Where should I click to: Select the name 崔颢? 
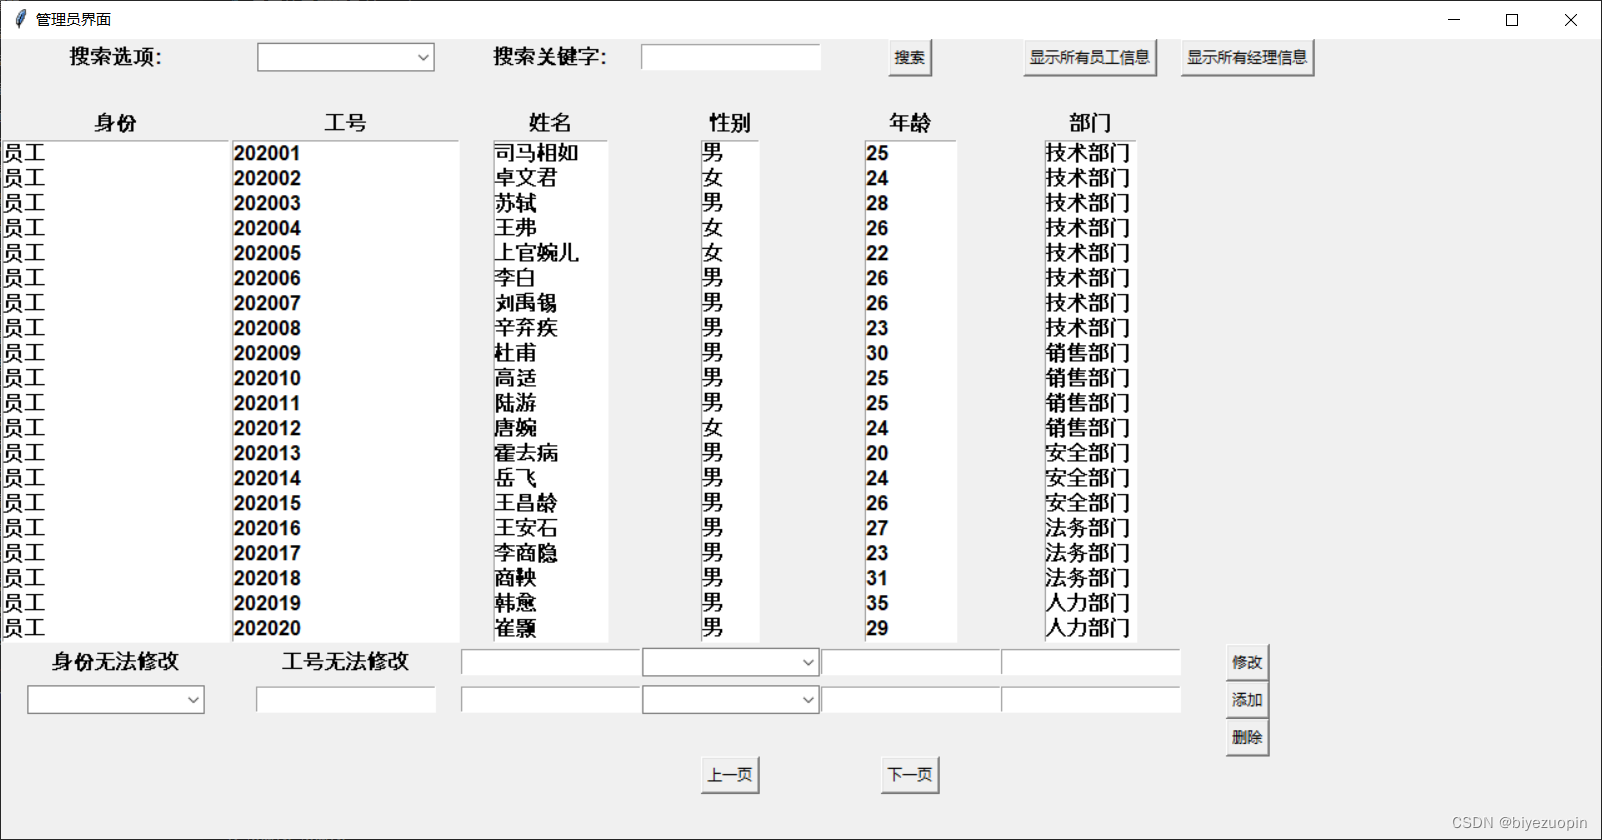coord(516,628)
